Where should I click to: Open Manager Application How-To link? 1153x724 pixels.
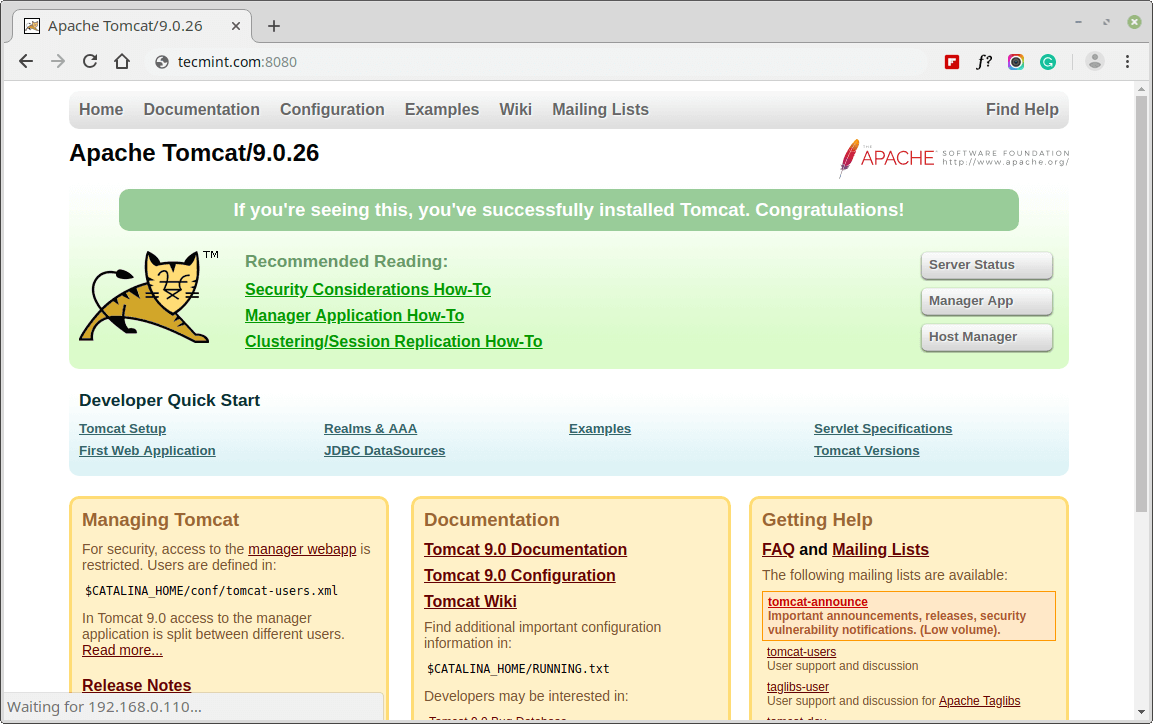click(x=354, y=316)
